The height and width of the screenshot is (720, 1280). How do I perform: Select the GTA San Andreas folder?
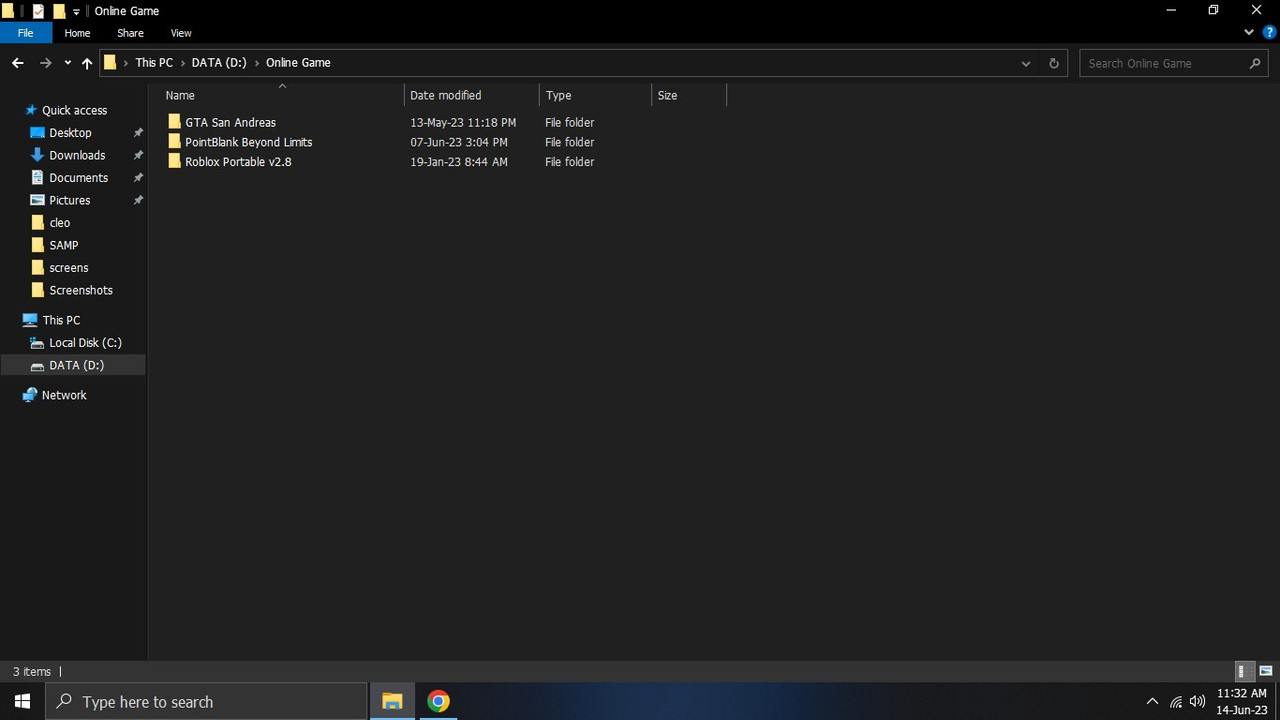pyautogui.click(x=230, y=123)
